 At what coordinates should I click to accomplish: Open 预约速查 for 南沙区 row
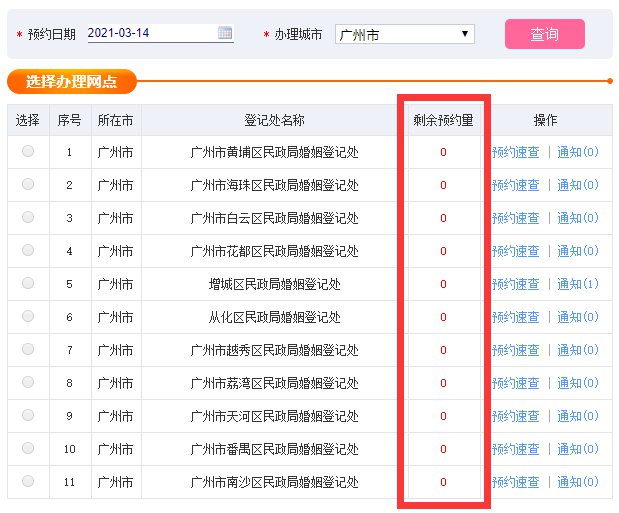click(516, 482)
